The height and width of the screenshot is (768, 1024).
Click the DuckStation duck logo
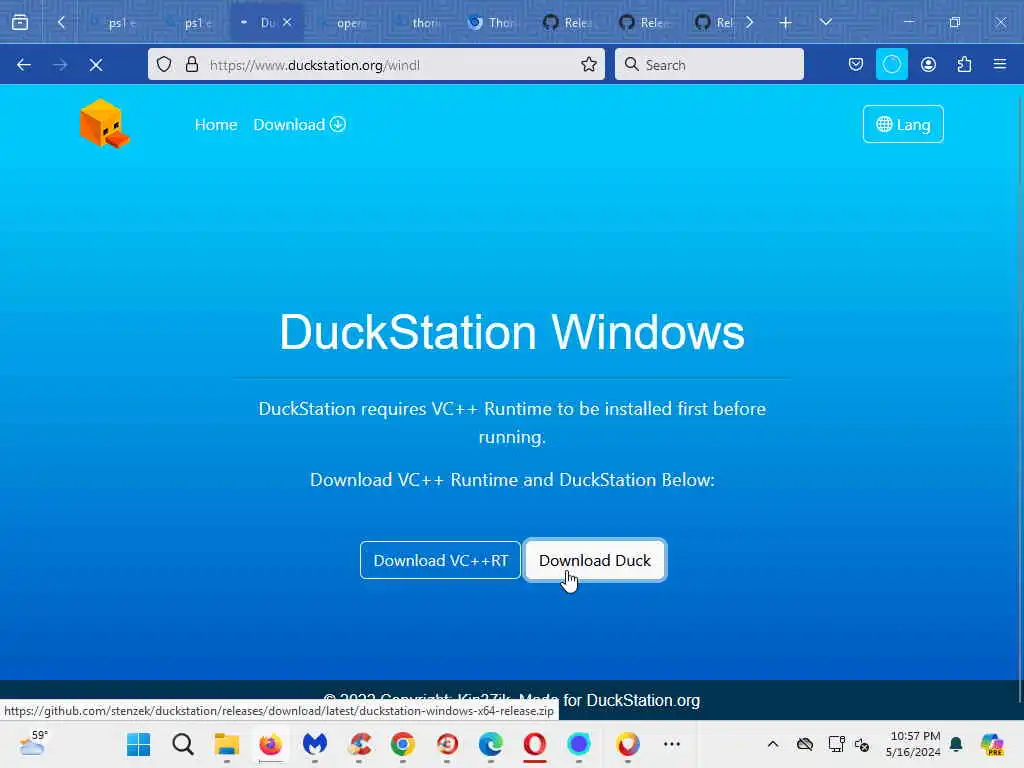click(104, 124)
